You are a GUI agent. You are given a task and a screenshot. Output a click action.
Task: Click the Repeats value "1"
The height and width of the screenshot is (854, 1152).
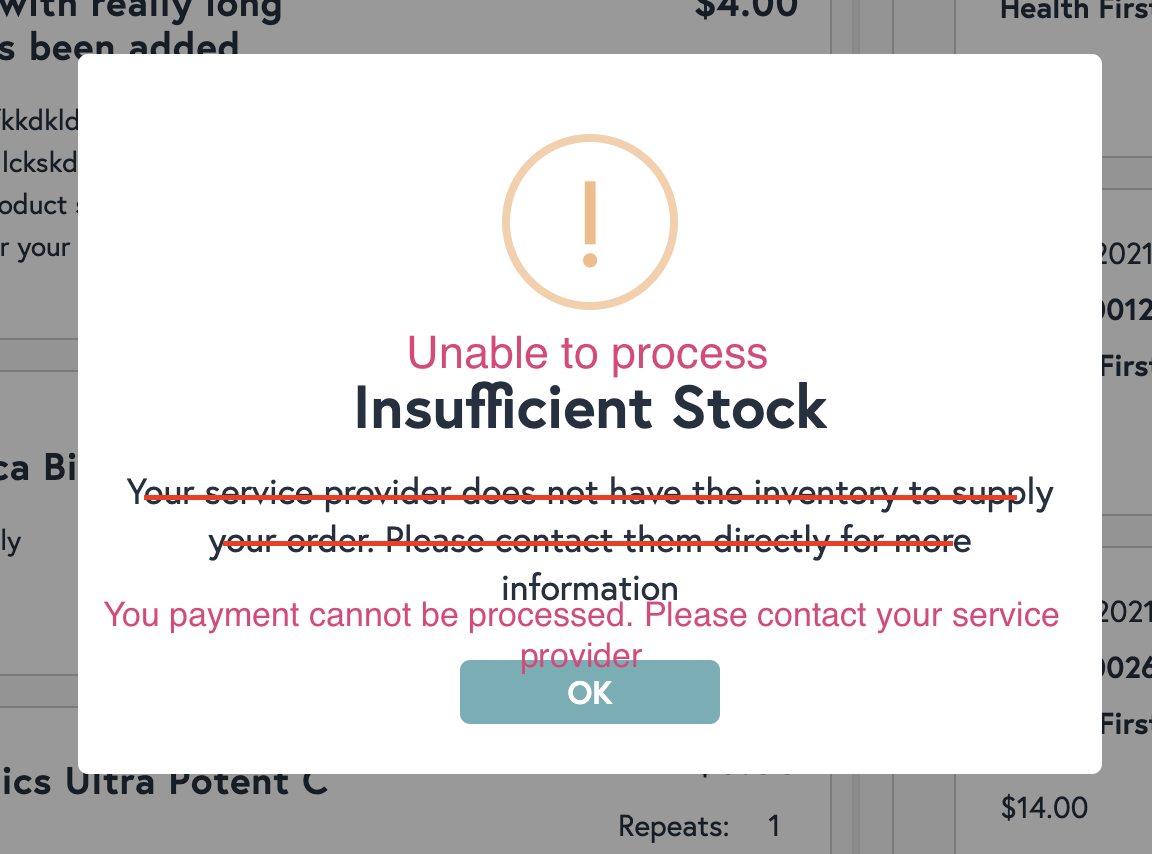pos(774,826)
